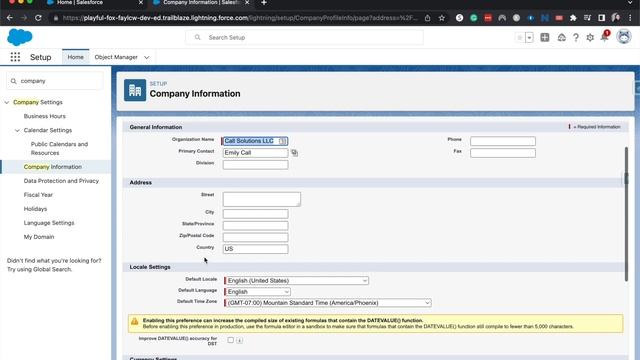The image size is (640, 360).
Task: Open Business Hours in sidebar
Action: (x=44, y=116)
